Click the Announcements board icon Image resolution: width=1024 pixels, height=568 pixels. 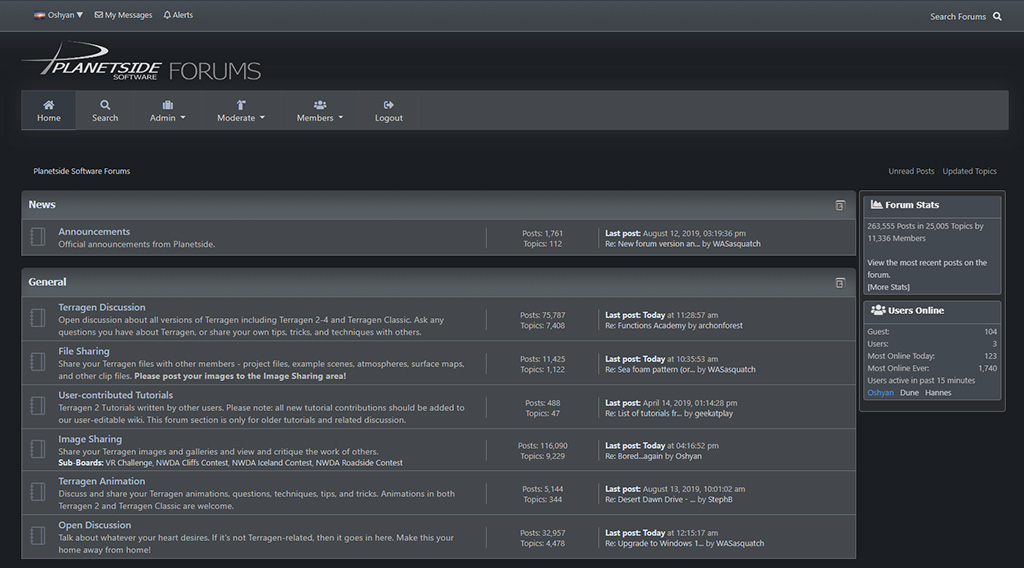38,236
